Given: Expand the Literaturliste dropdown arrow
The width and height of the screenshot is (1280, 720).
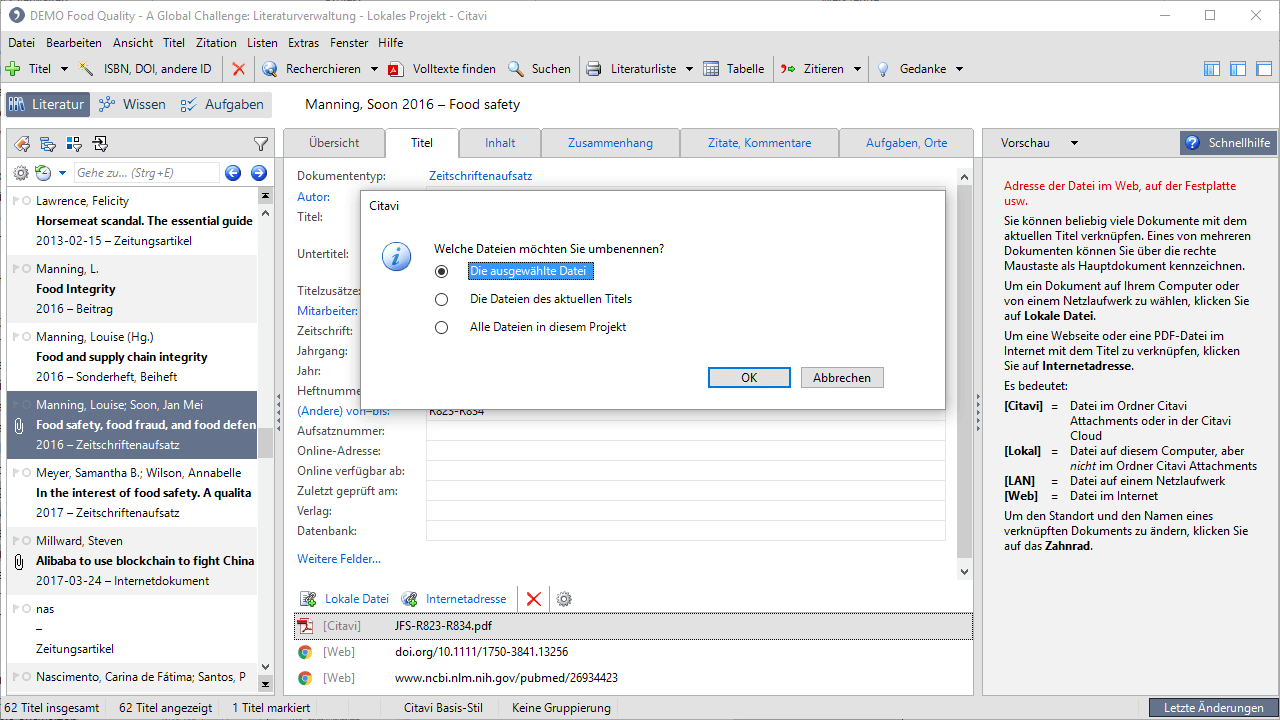Looking at the screenshot, I should [x=689, y=69].
